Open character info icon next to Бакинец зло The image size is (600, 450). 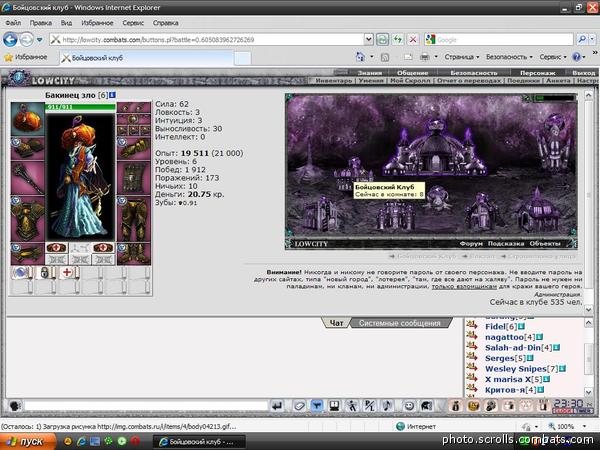pos(112,95)
